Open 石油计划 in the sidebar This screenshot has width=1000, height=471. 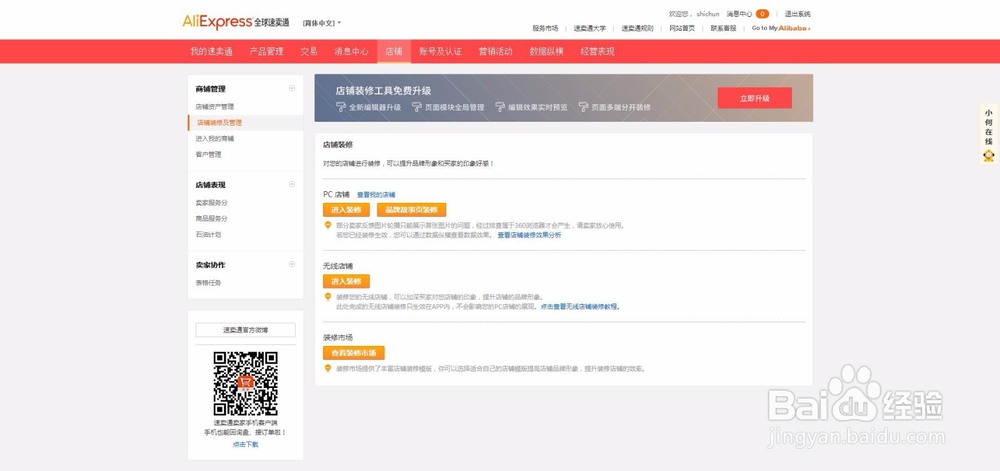tap(208, 235)
